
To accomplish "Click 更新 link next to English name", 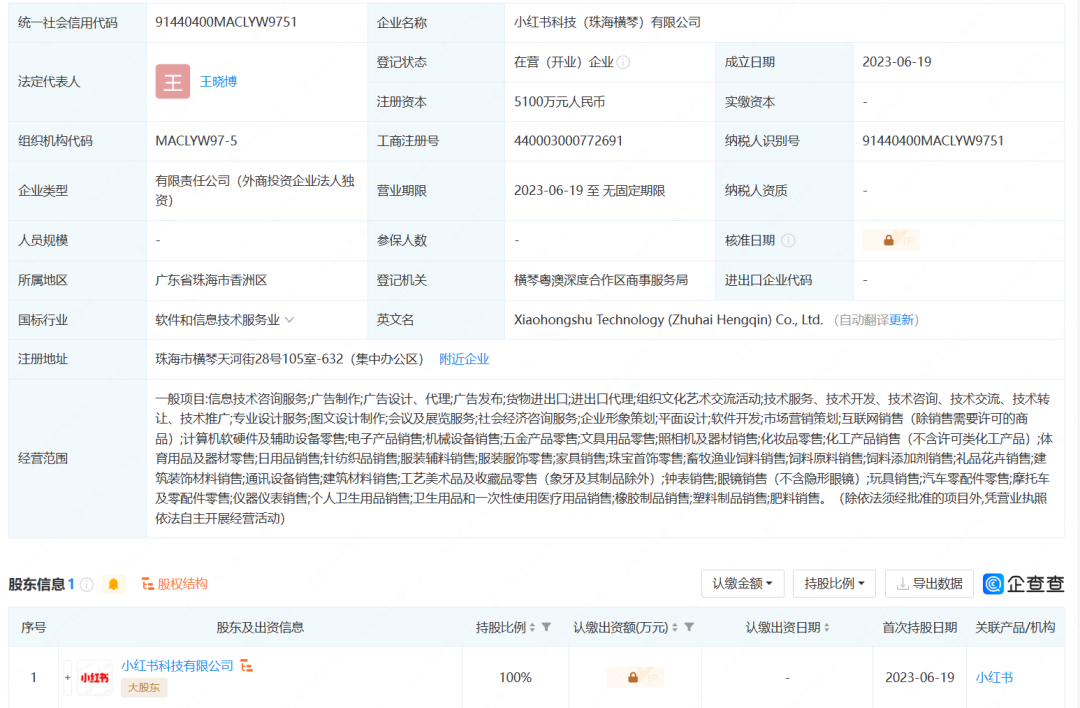I will tap(901, 320).
